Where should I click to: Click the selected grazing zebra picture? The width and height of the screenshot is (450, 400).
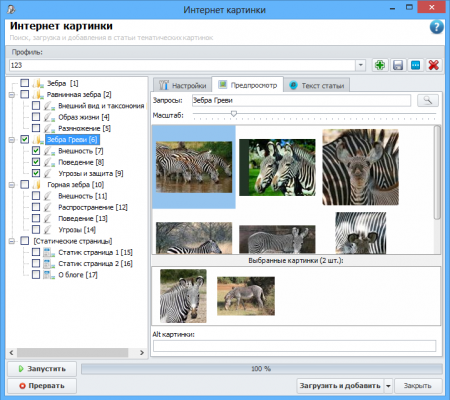[246, 296]
